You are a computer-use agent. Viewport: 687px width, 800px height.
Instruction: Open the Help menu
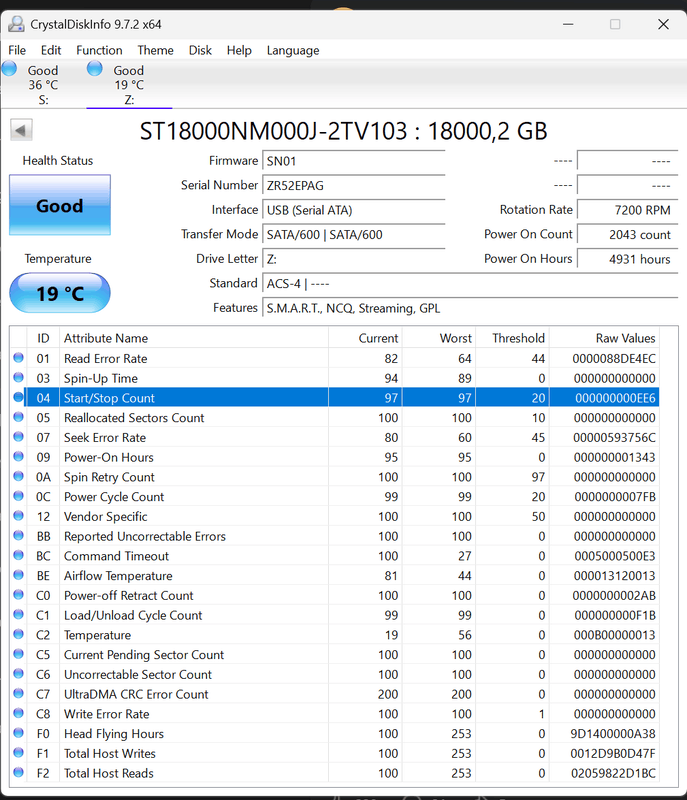[x=239, y=51]
